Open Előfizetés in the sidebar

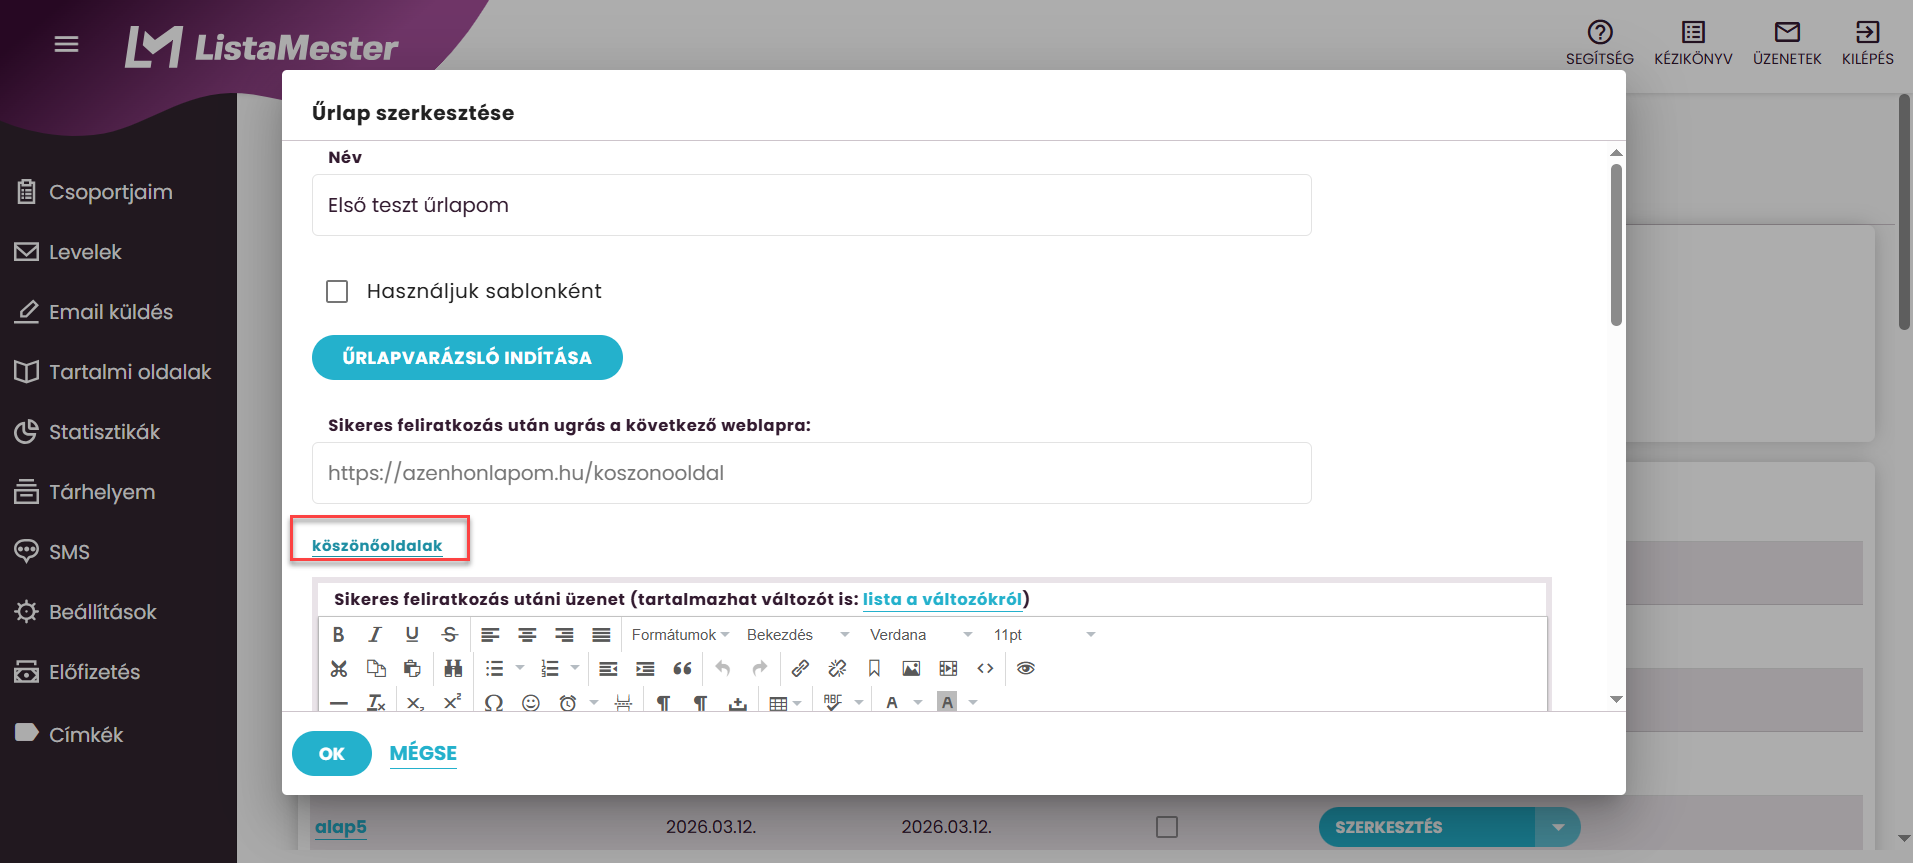tap(78, 672)
